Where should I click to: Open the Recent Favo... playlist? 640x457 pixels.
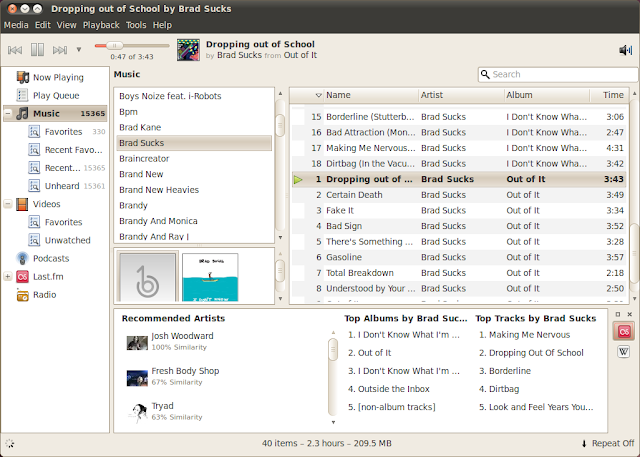[x=66, y=150]
